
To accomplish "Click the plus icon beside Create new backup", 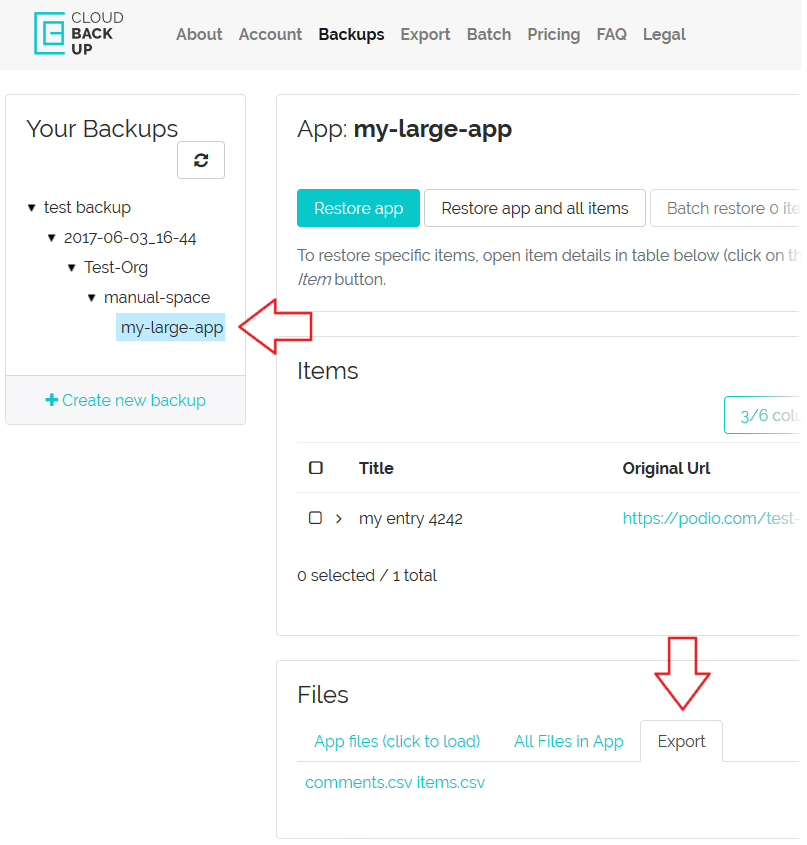I will [x=52, y=400].
